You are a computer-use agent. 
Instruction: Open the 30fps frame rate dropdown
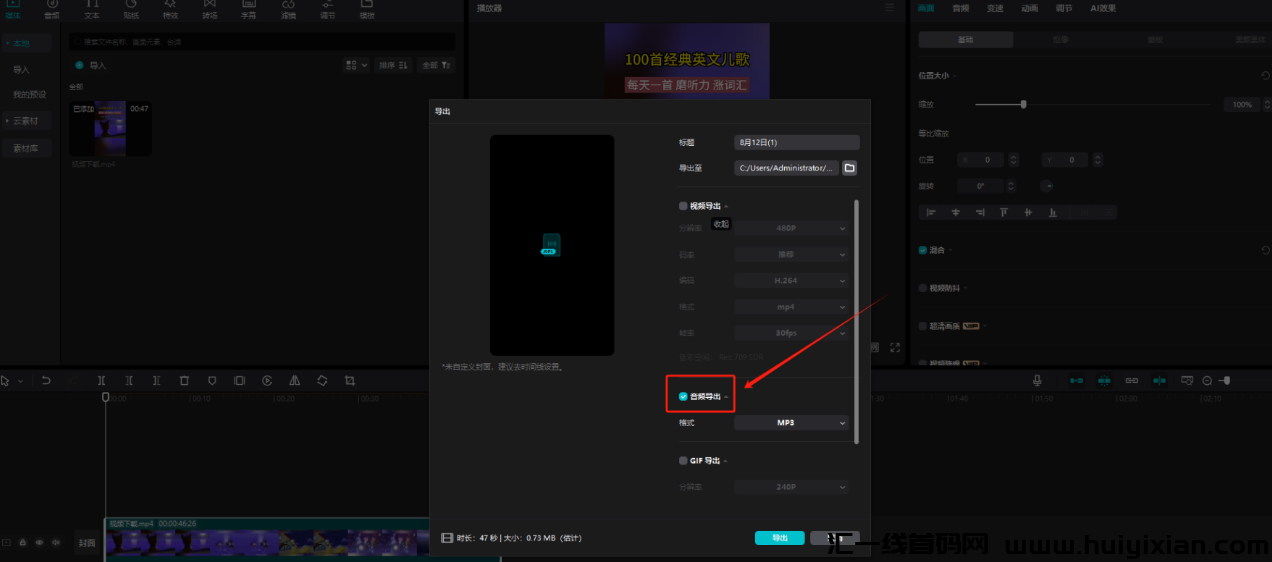pyautogui.click(x=791, y=333)
